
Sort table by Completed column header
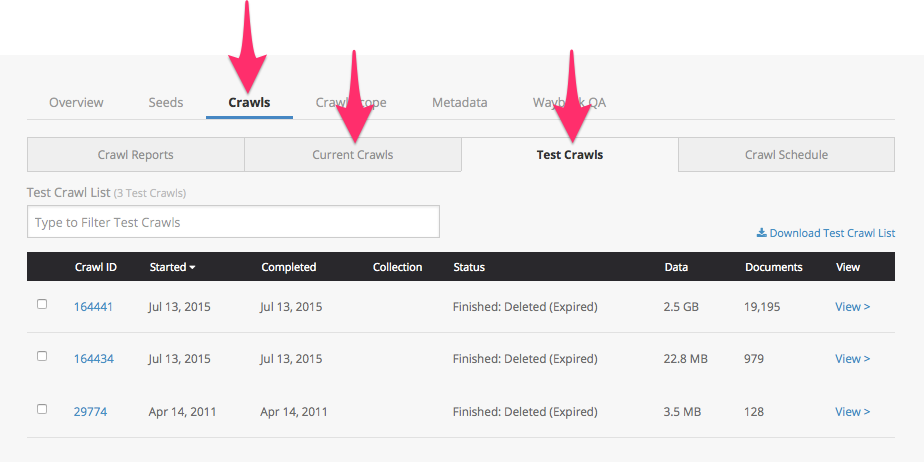pyautogui.click(x=288, y=267)
